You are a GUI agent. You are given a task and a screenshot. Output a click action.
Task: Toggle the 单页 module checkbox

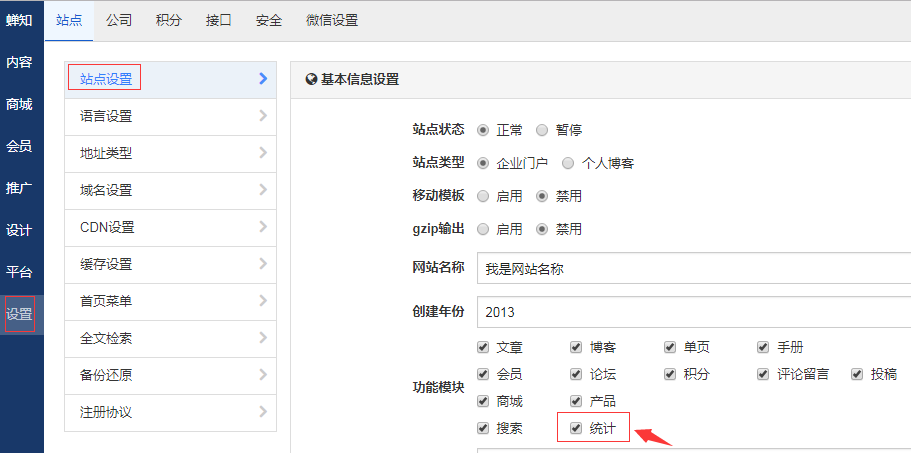tap(670, 347)
